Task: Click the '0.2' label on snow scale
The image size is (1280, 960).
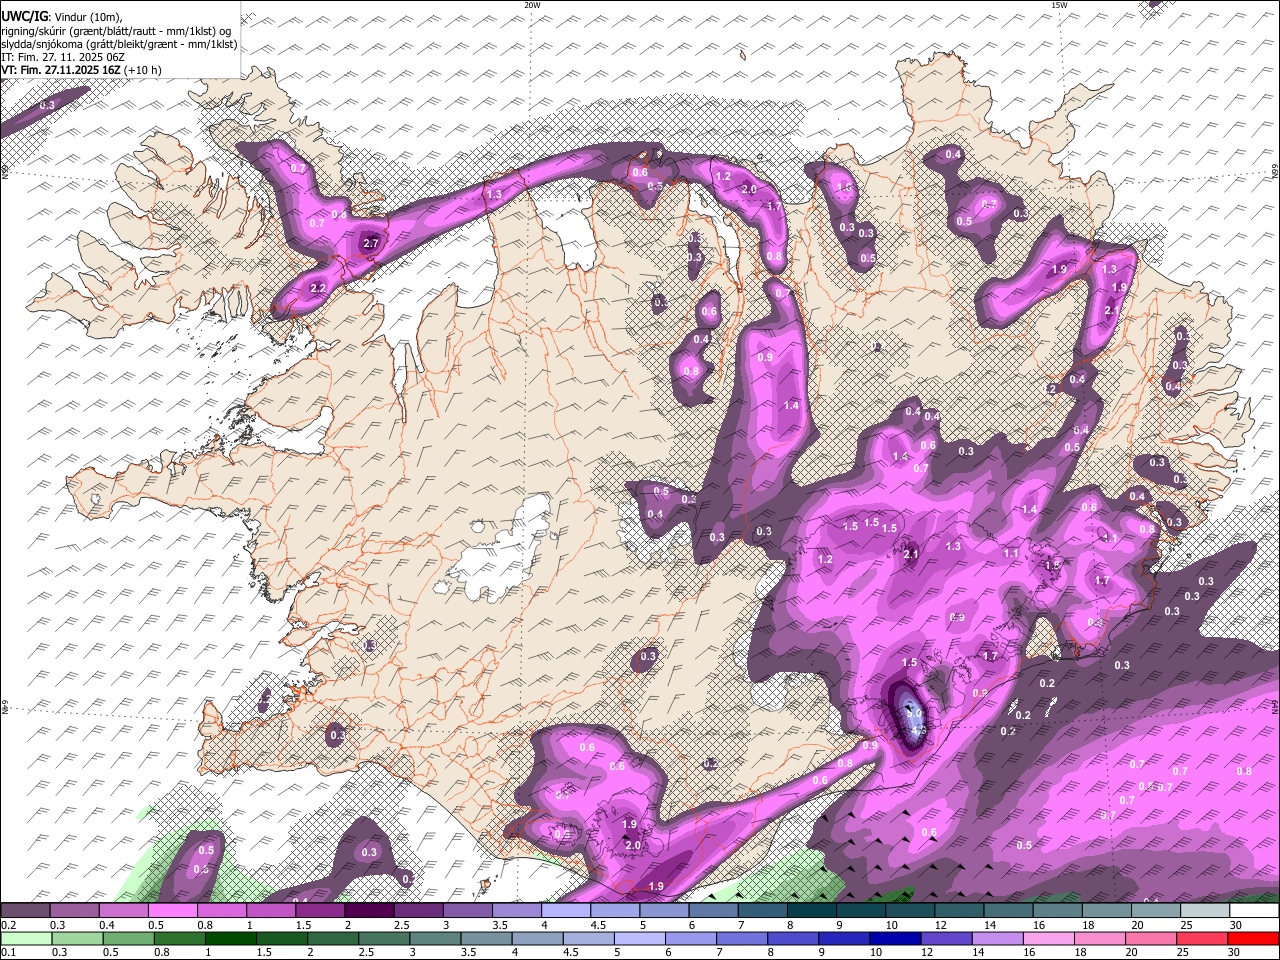Action: point(8,925)
